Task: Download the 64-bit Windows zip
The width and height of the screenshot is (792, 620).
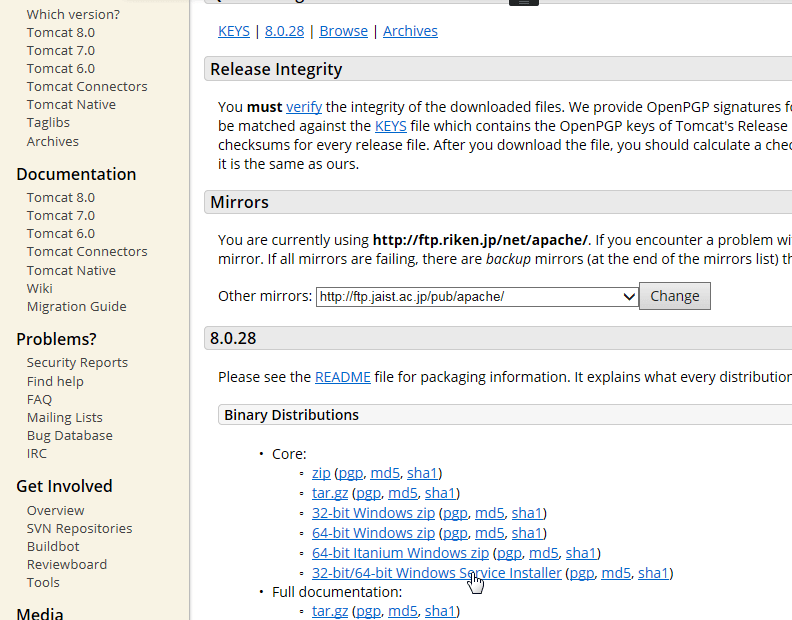Action: 373,533
